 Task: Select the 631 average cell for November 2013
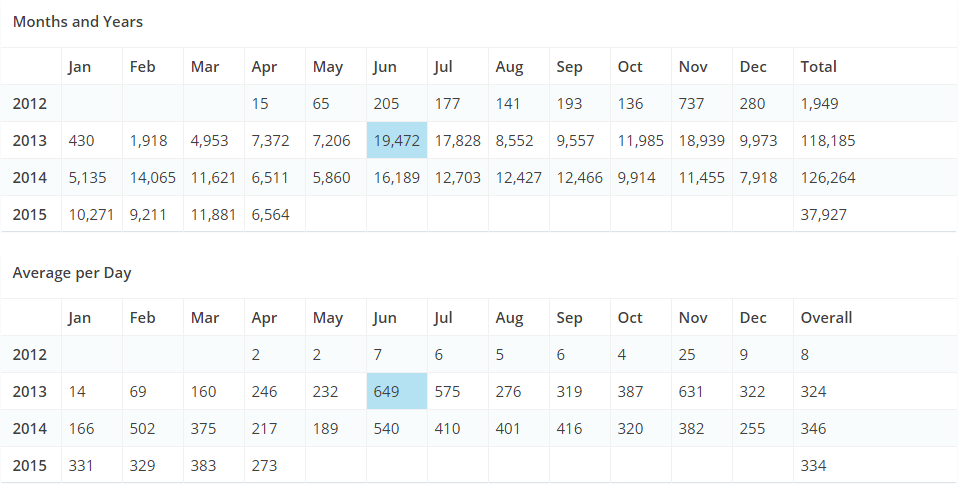(692, 392)
